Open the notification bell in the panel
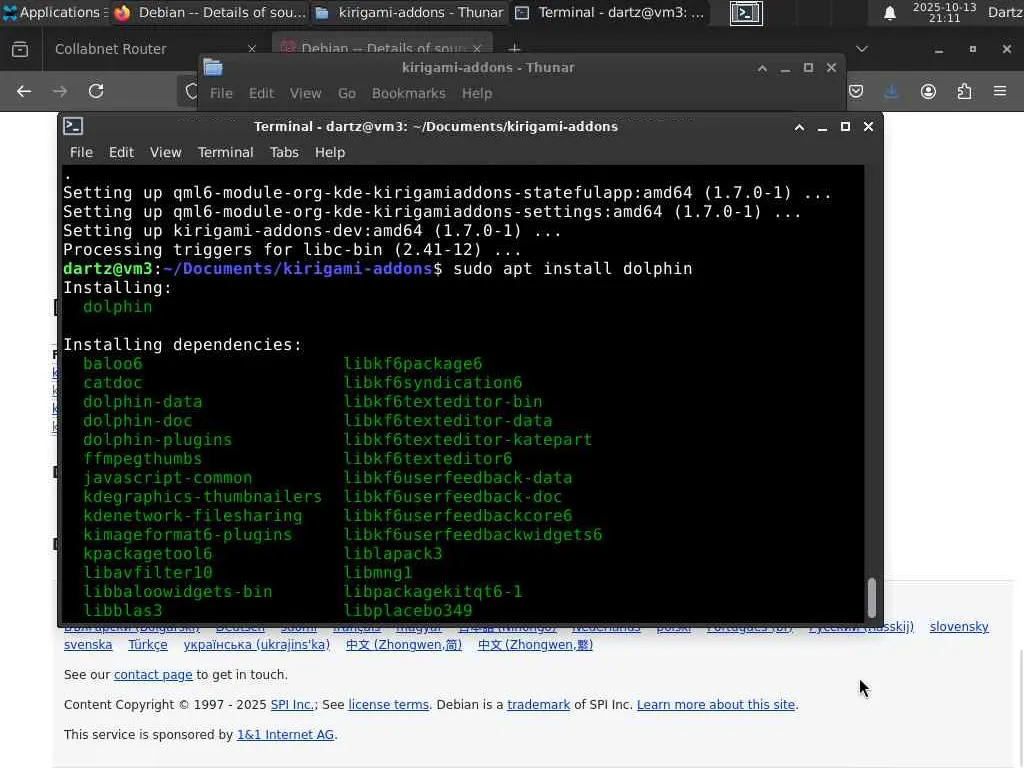Screen dimensions: 1024x768 click(889, 13)
